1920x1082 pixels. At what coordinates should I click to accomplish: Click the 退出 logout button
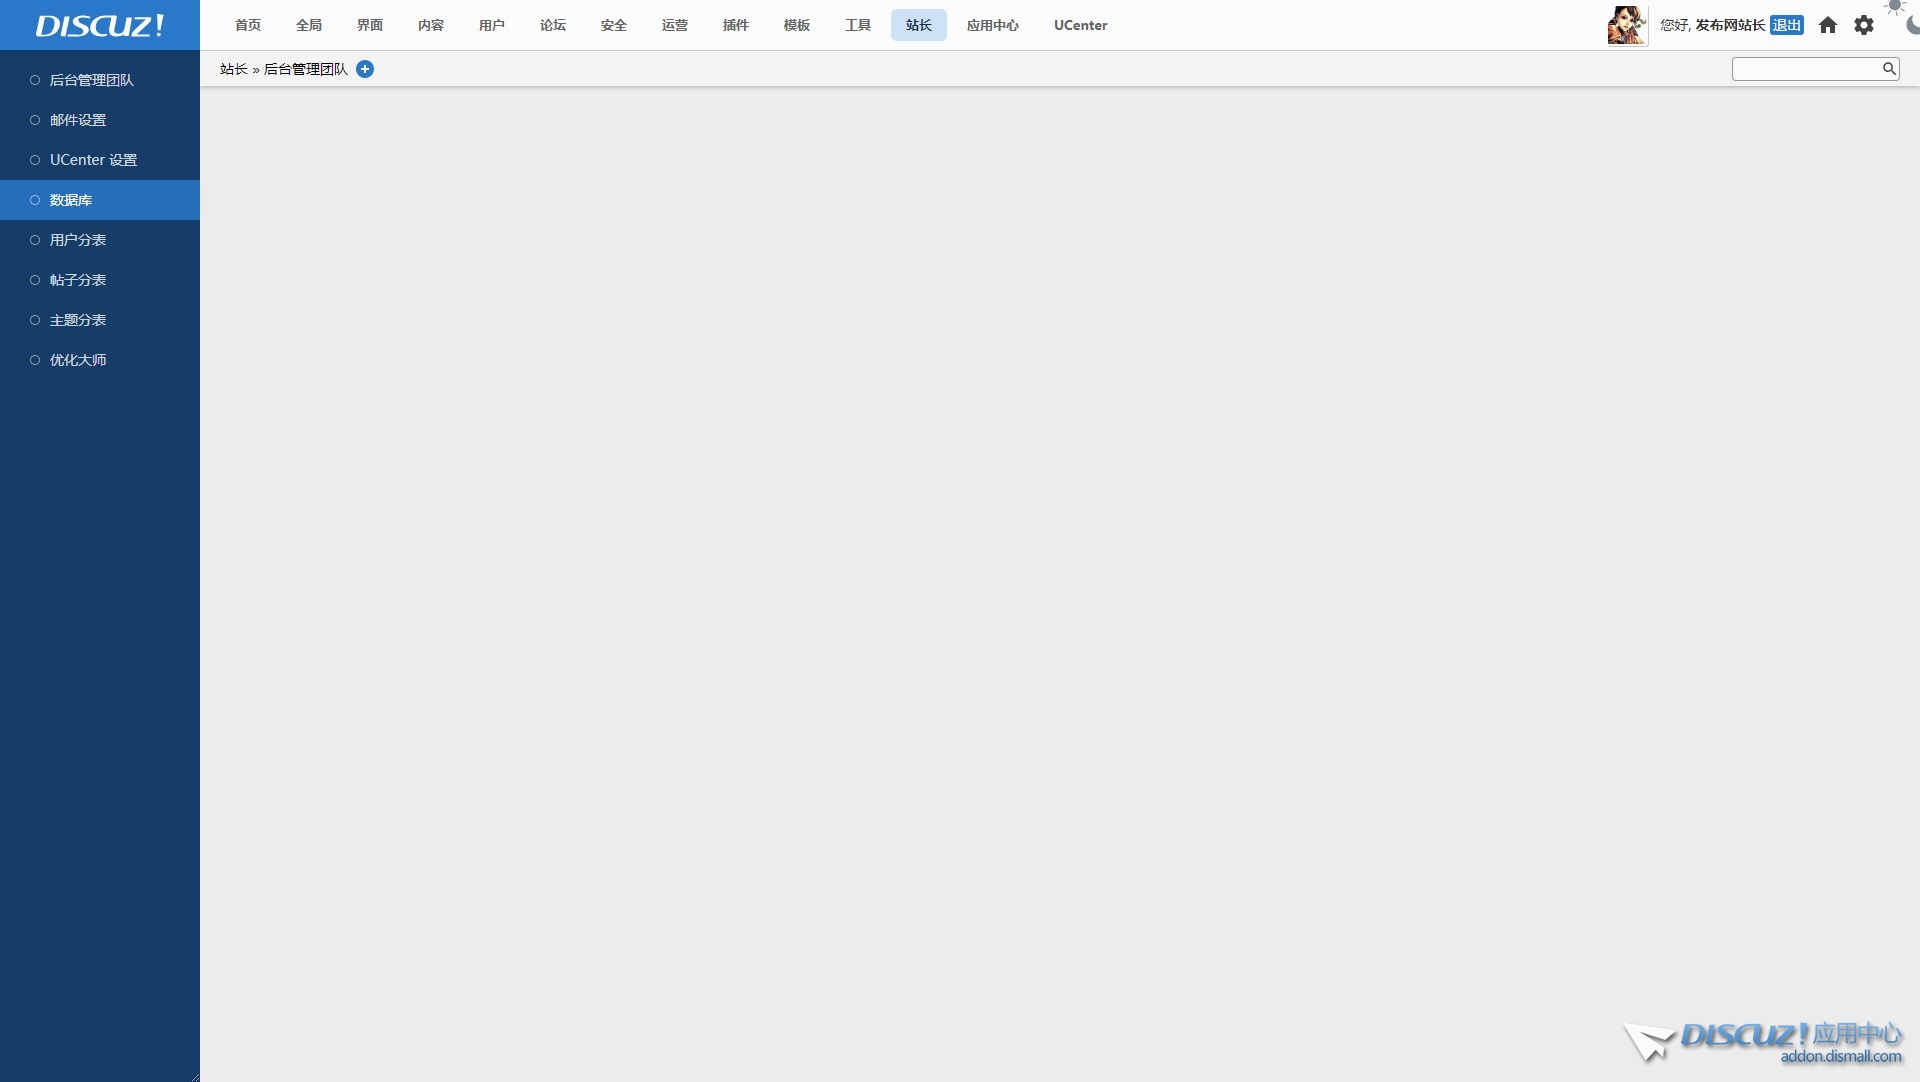pos(1786,25)
